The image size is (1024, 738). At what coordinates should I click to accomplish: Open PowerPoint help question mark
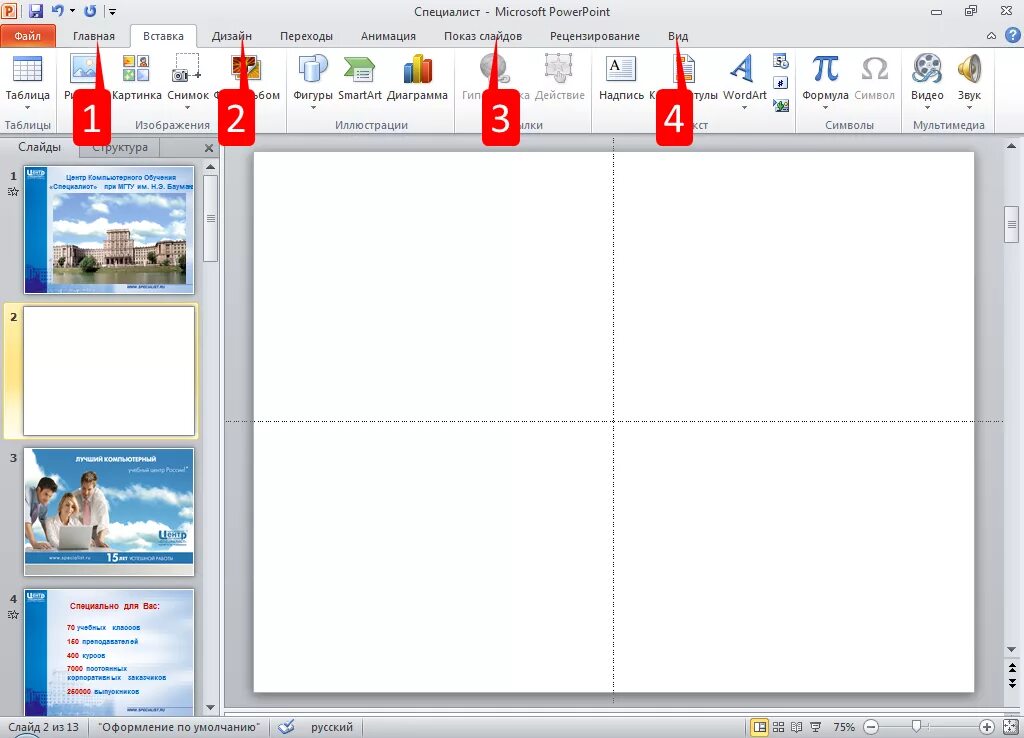click(x=1012, y=35)
